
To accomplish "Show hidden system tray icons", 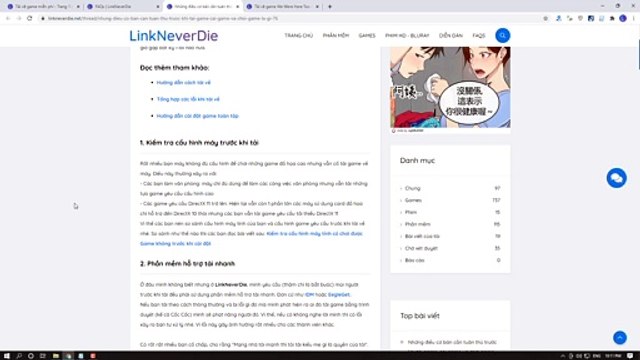I will (563, 356).
